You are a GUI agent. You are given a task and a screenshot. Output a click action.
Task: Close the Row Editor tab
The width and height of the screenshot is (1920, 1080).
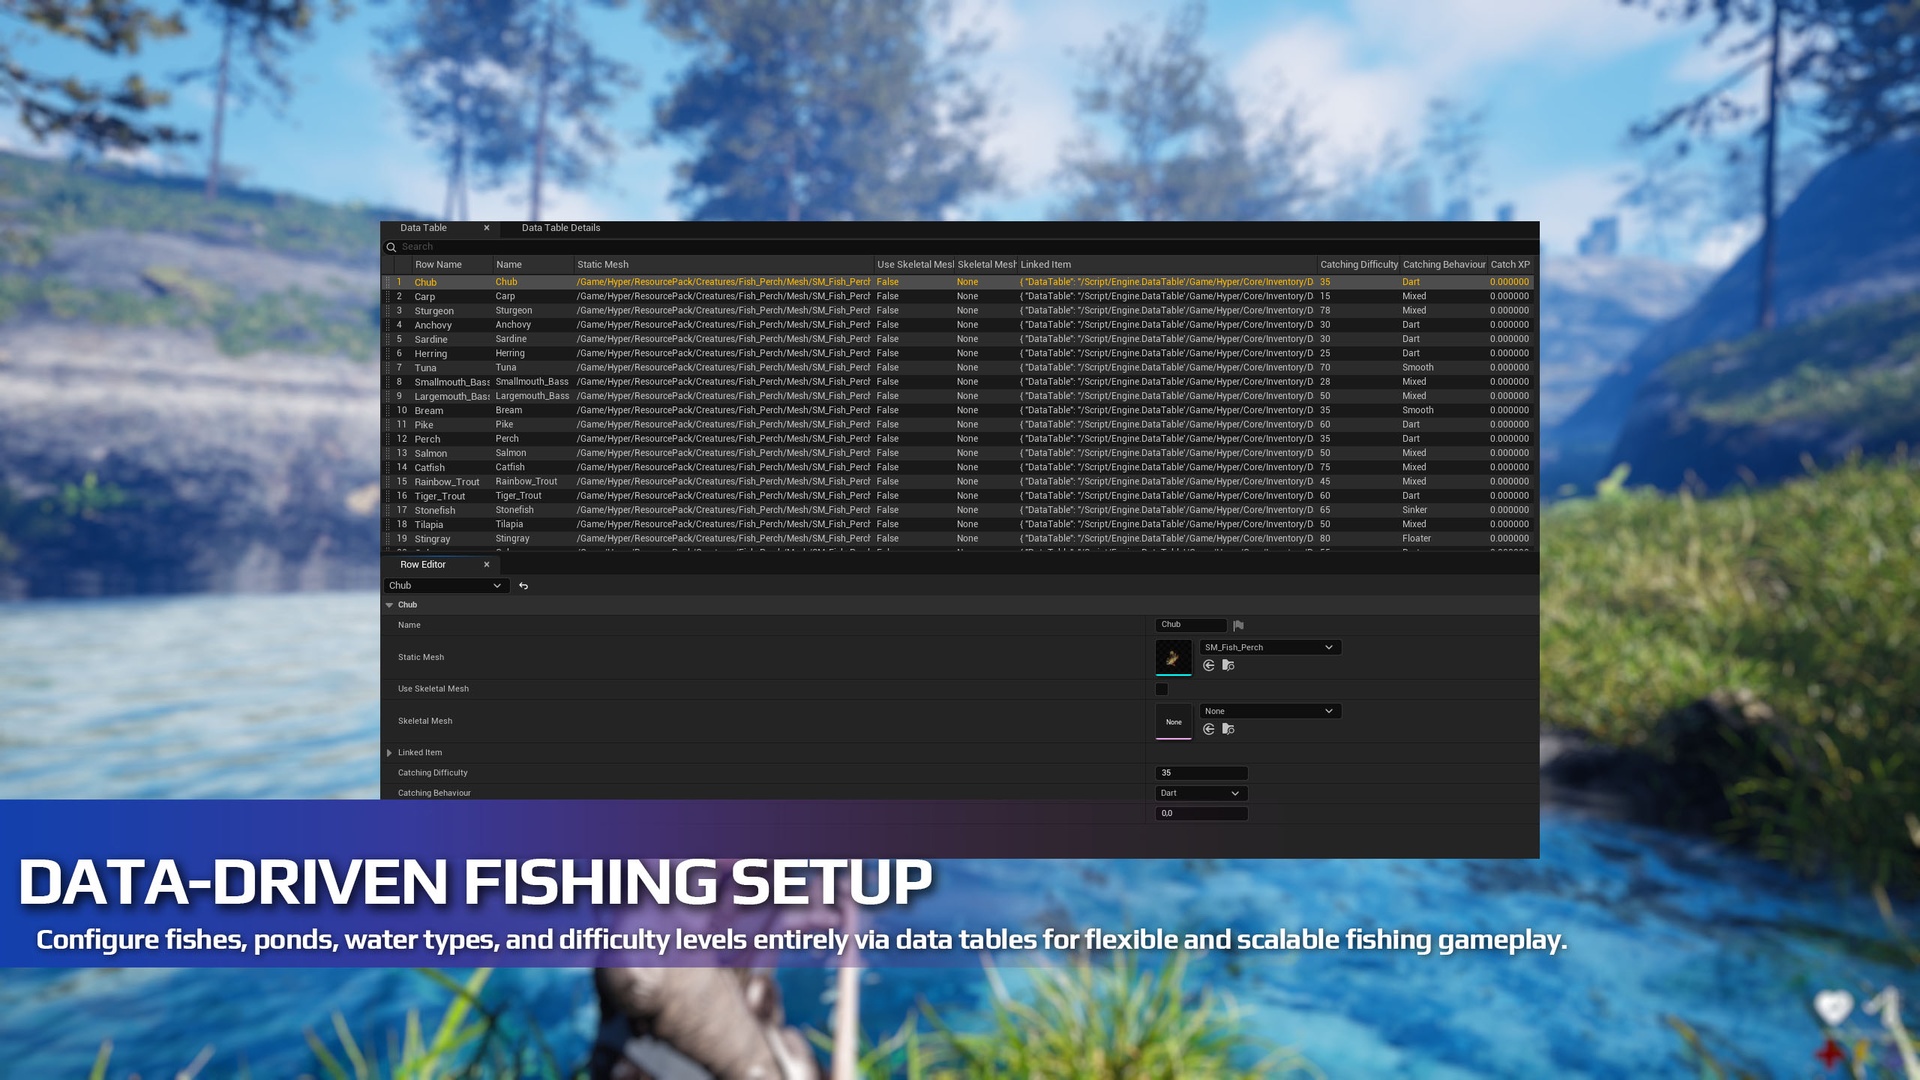(x=487, y=565)
